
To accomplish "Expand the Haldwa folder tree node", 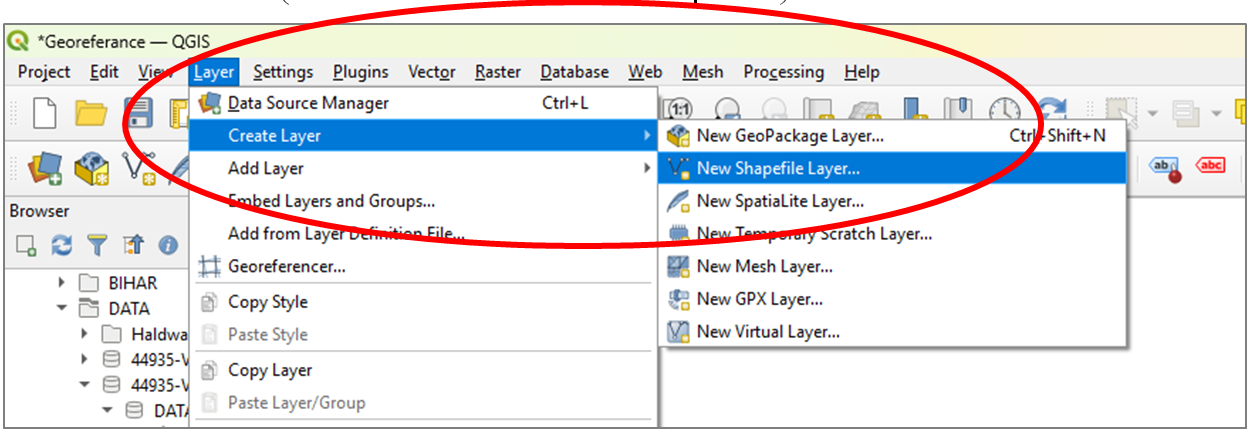I will [x=85, y=334].
